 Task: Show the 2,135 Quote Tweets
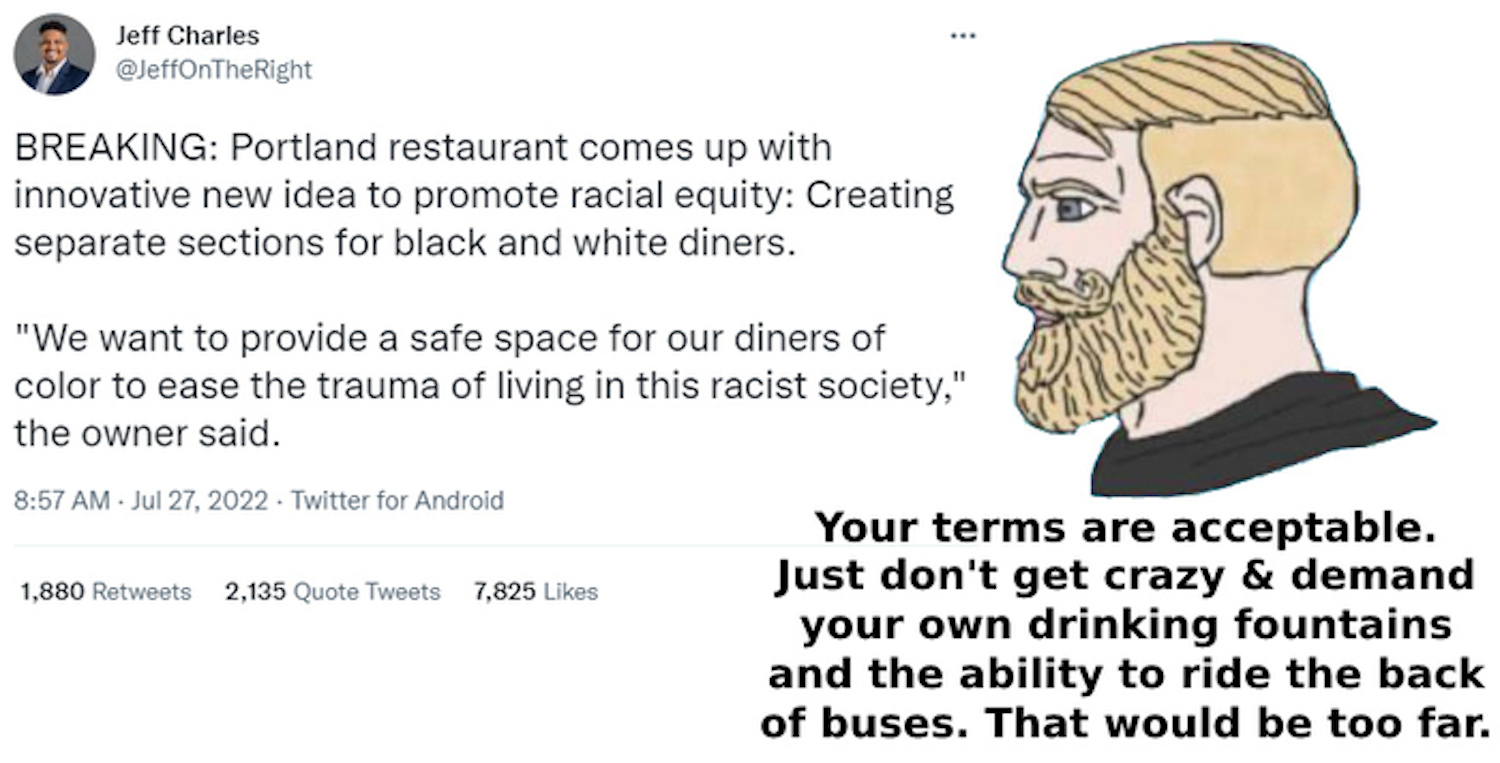(x=333, y=592)
